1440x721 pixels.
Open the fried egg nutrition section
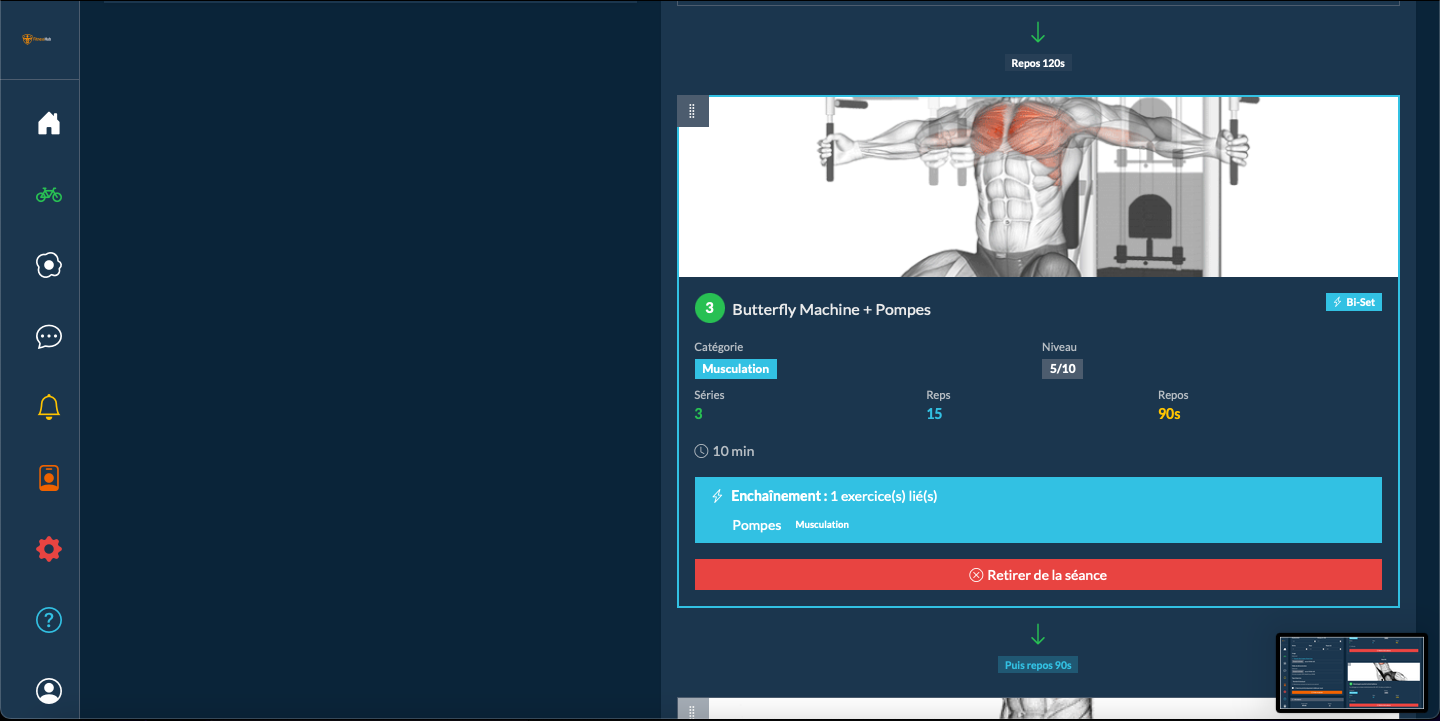pyautogui.click(x=49, y=265)
